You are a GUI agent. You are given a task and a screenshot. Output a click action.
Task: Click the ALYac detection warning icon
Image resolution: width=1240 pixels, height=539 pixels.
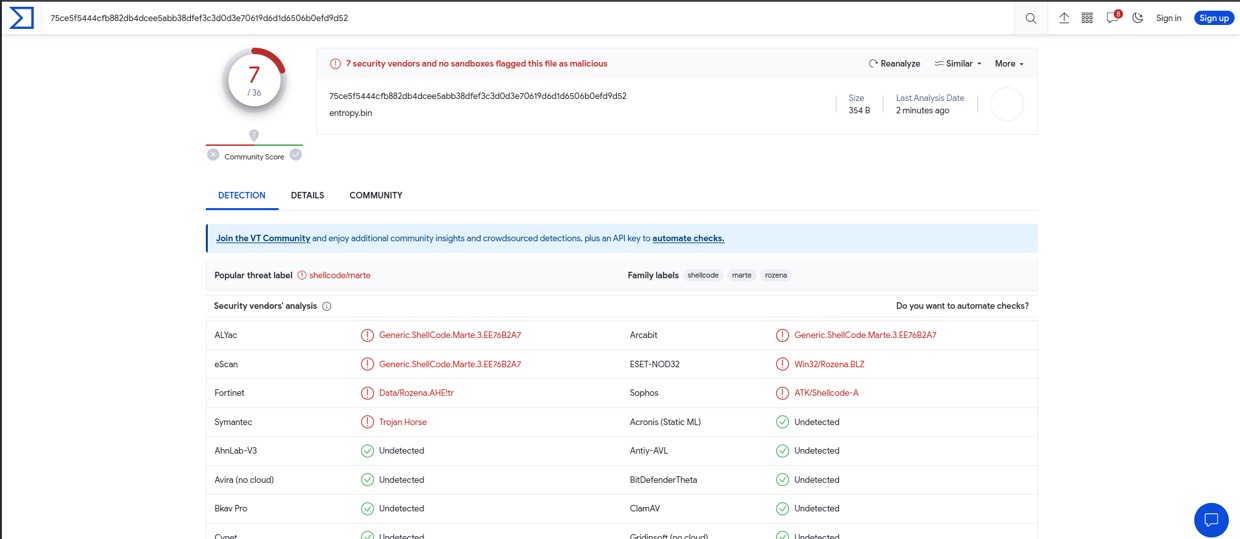point(367,335)
